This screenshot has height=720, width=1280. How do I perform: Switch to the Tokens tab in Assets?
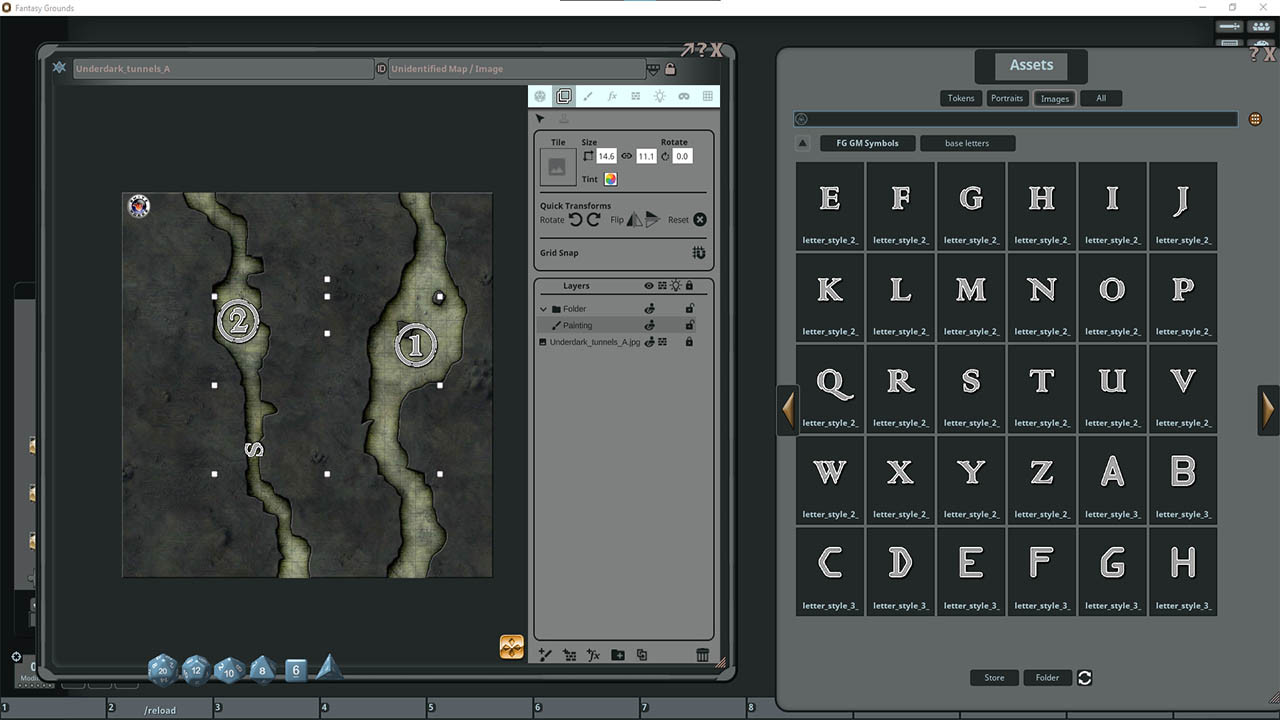(960, 98)
